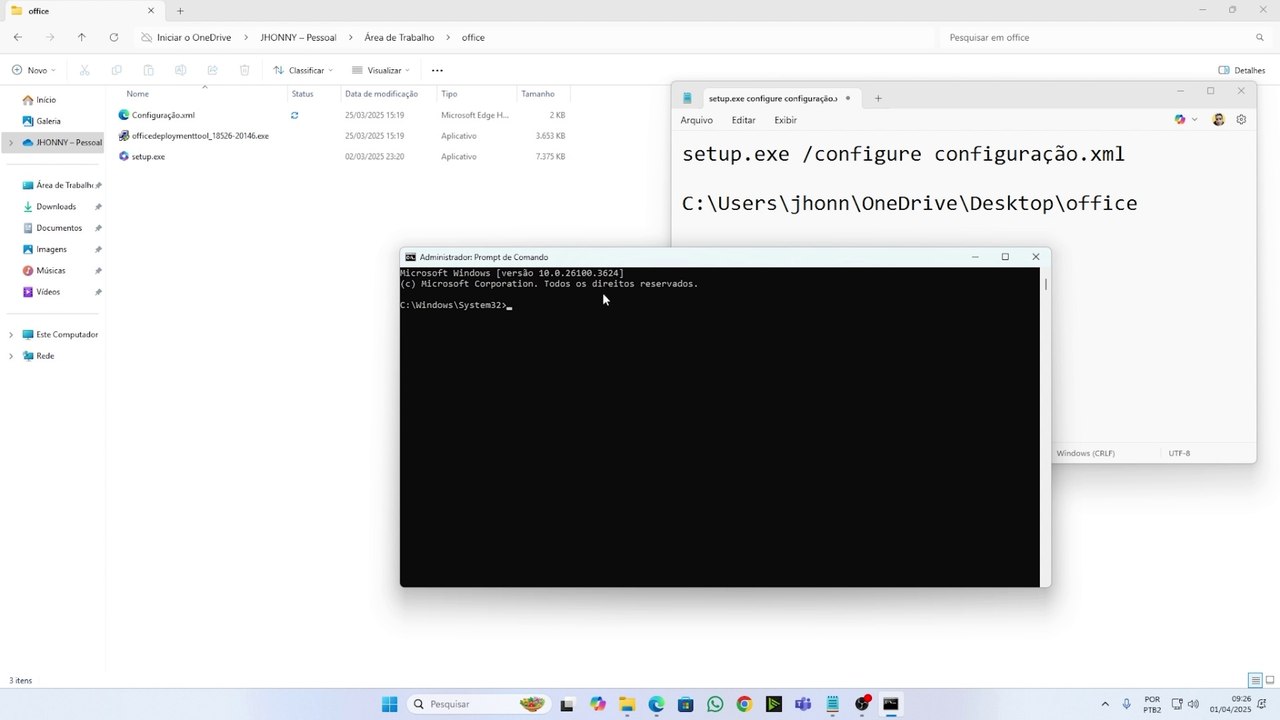Open Documentos in the navigation pane
Viewport: 1280px width, 720px height.
pos(59,228)
